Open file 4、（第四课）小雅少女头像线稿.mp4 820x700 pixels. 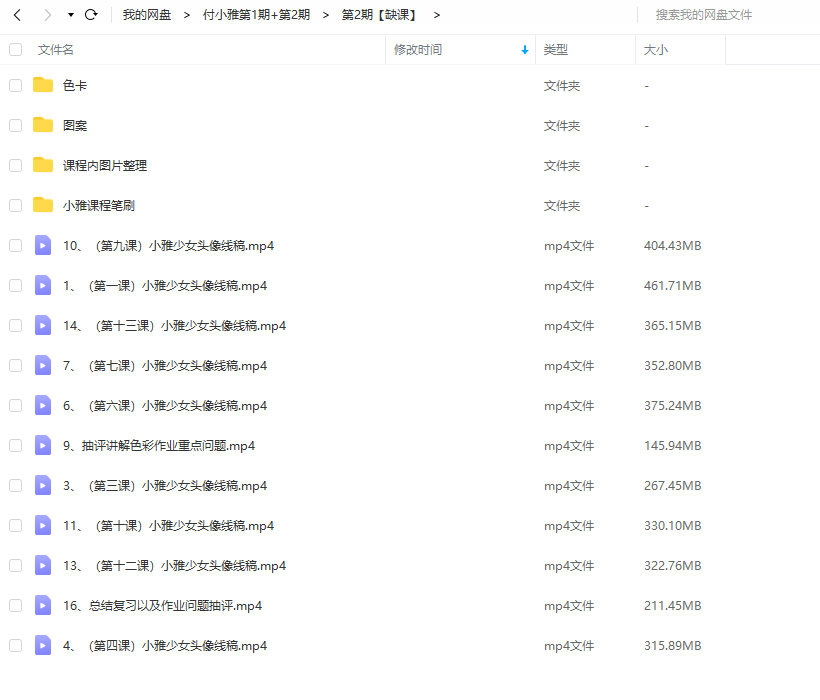click(165, 645)
